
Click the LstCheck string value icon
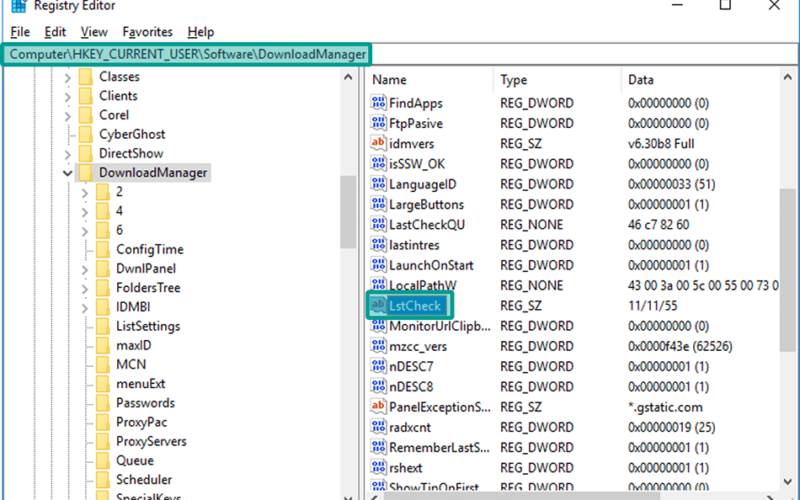tap(378, 305)
